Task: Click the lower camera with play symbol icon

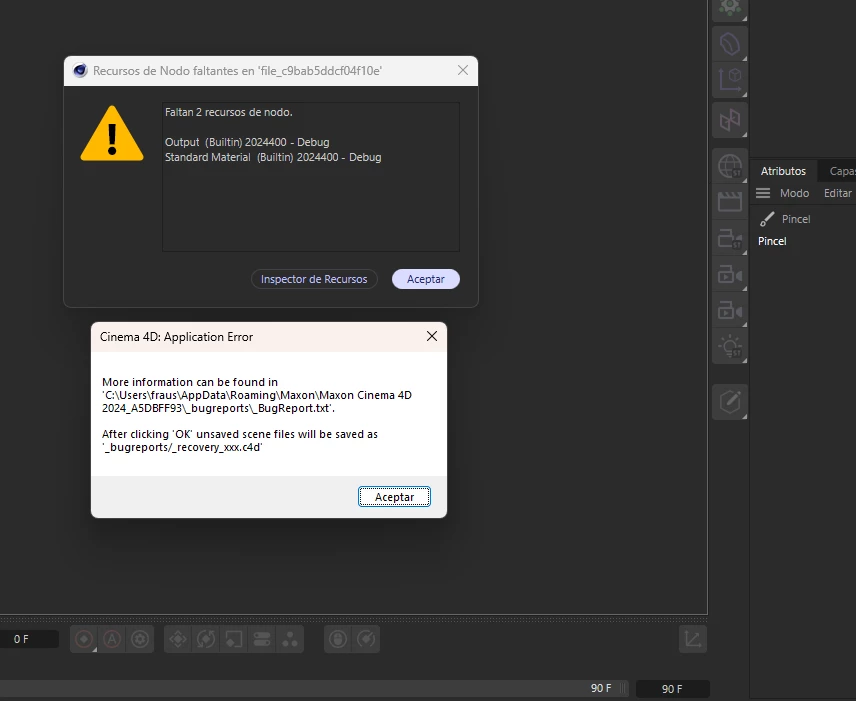Action: 730,311
